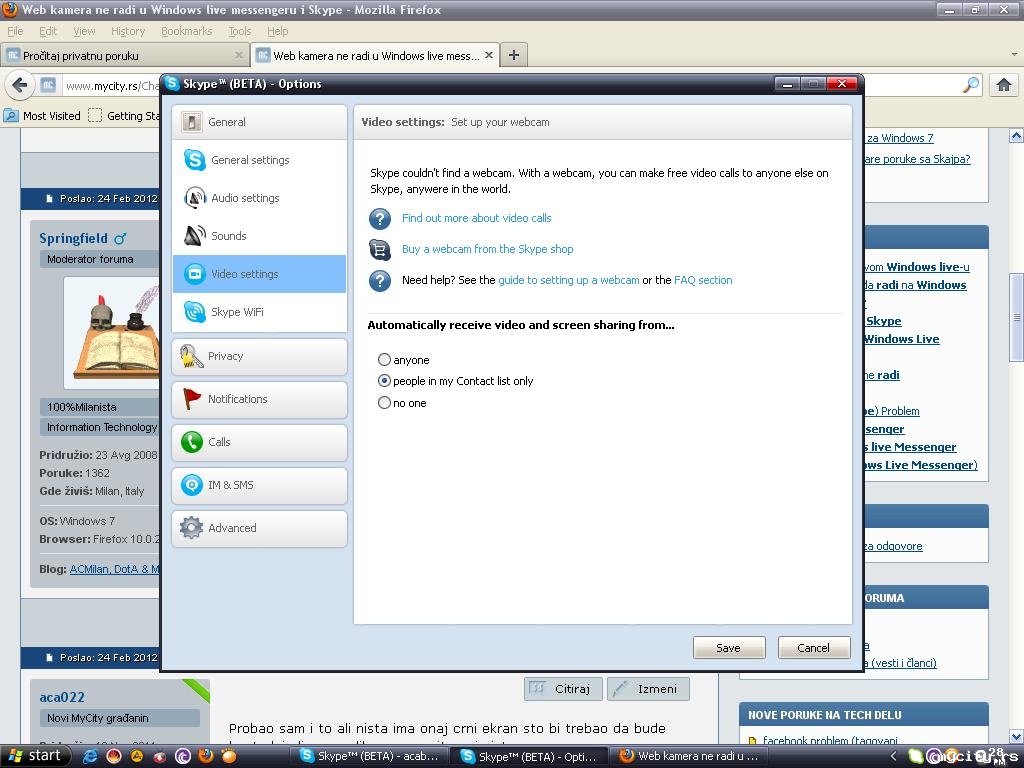Select Video settings in Skype sidebar

click(259, 274)
